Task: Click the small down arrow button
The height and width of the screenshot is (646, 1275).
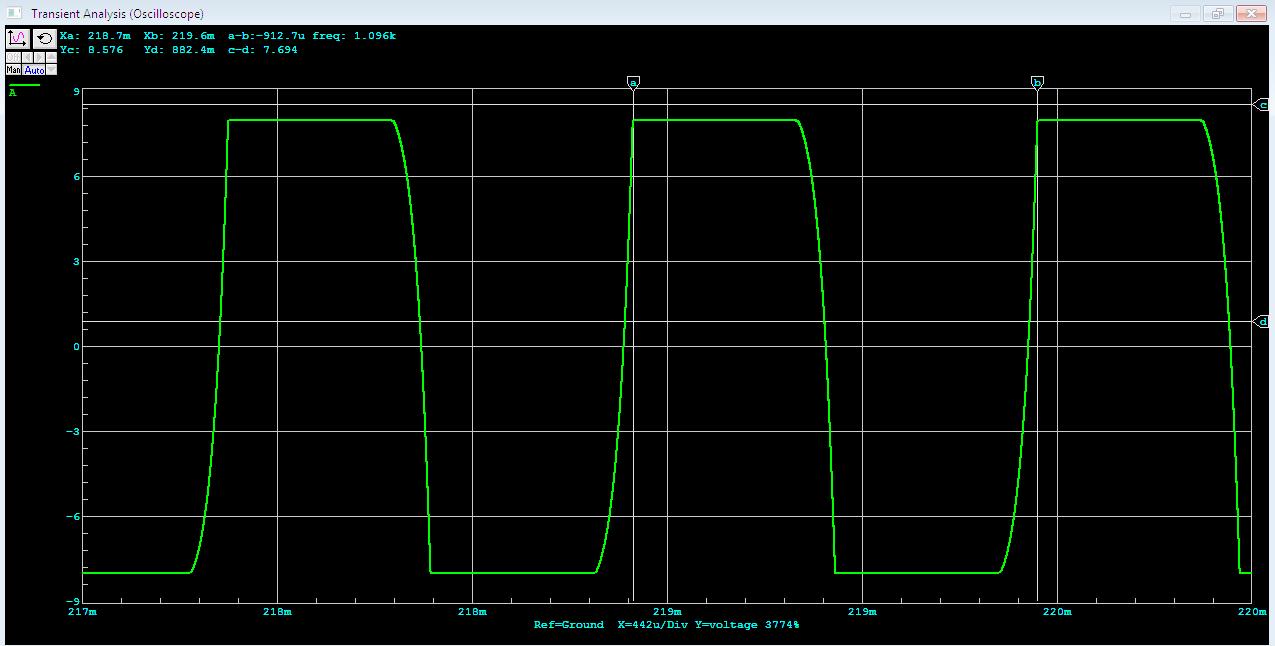Action: (x=52, y=70)
